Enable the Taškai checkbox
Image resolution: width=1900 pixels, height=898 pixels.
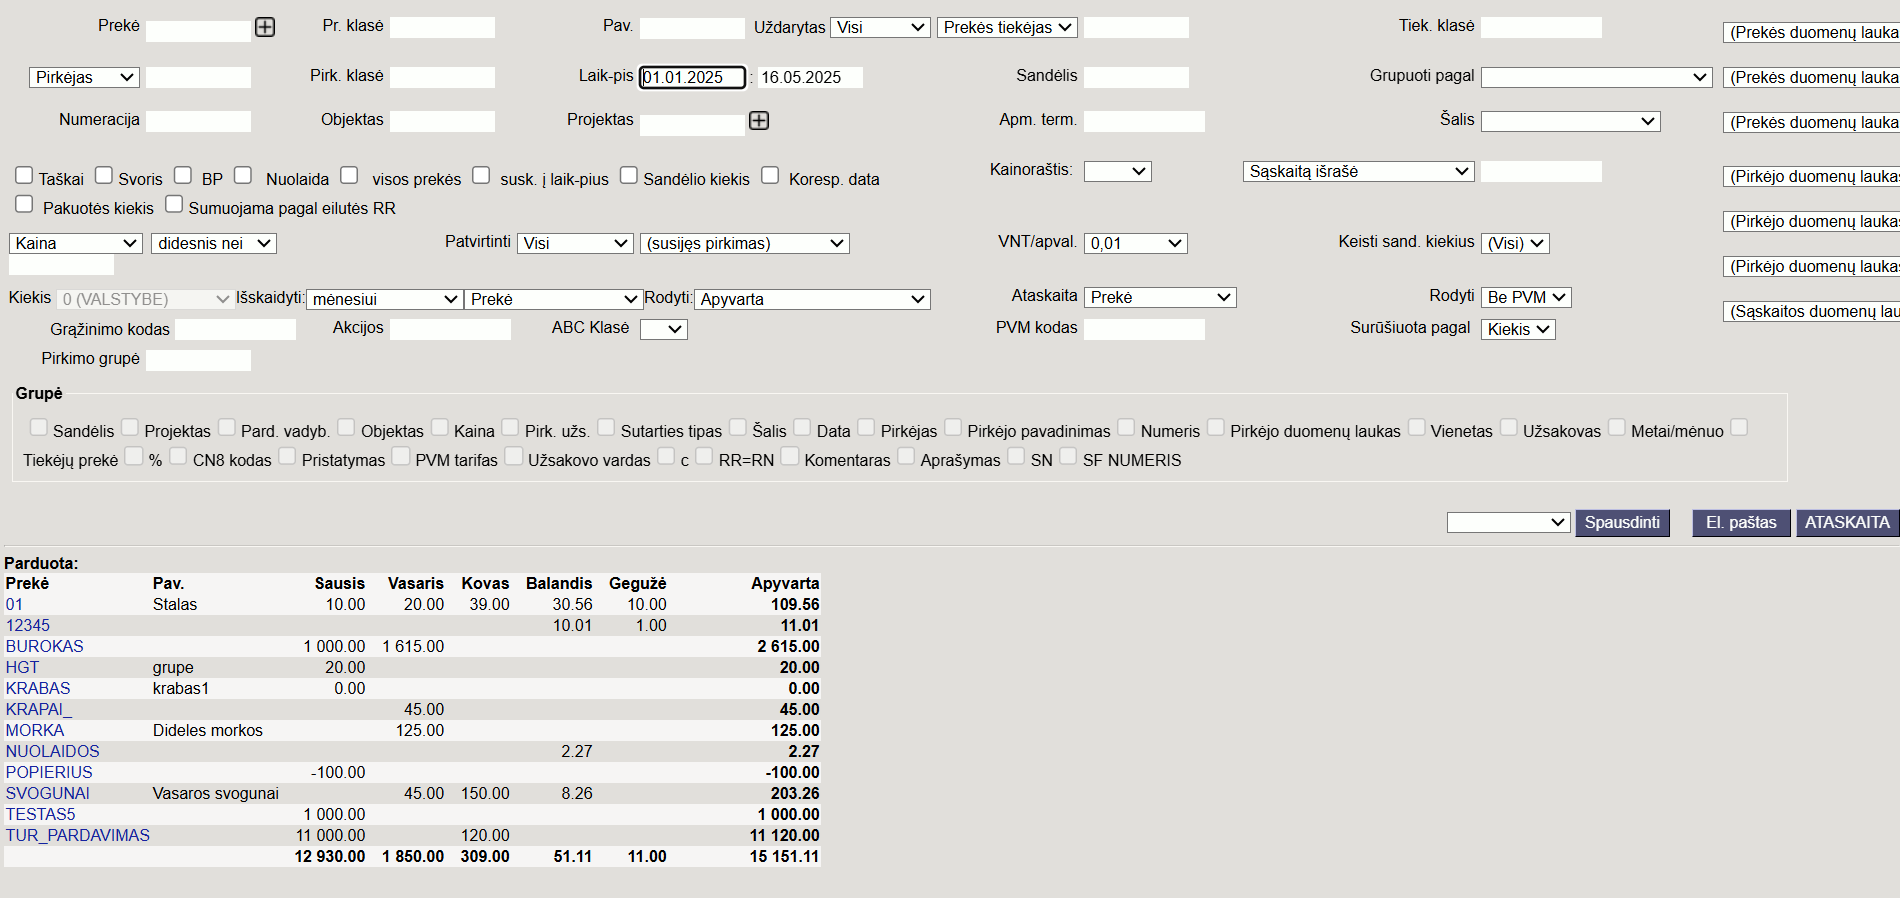click(x=24, y=175)
